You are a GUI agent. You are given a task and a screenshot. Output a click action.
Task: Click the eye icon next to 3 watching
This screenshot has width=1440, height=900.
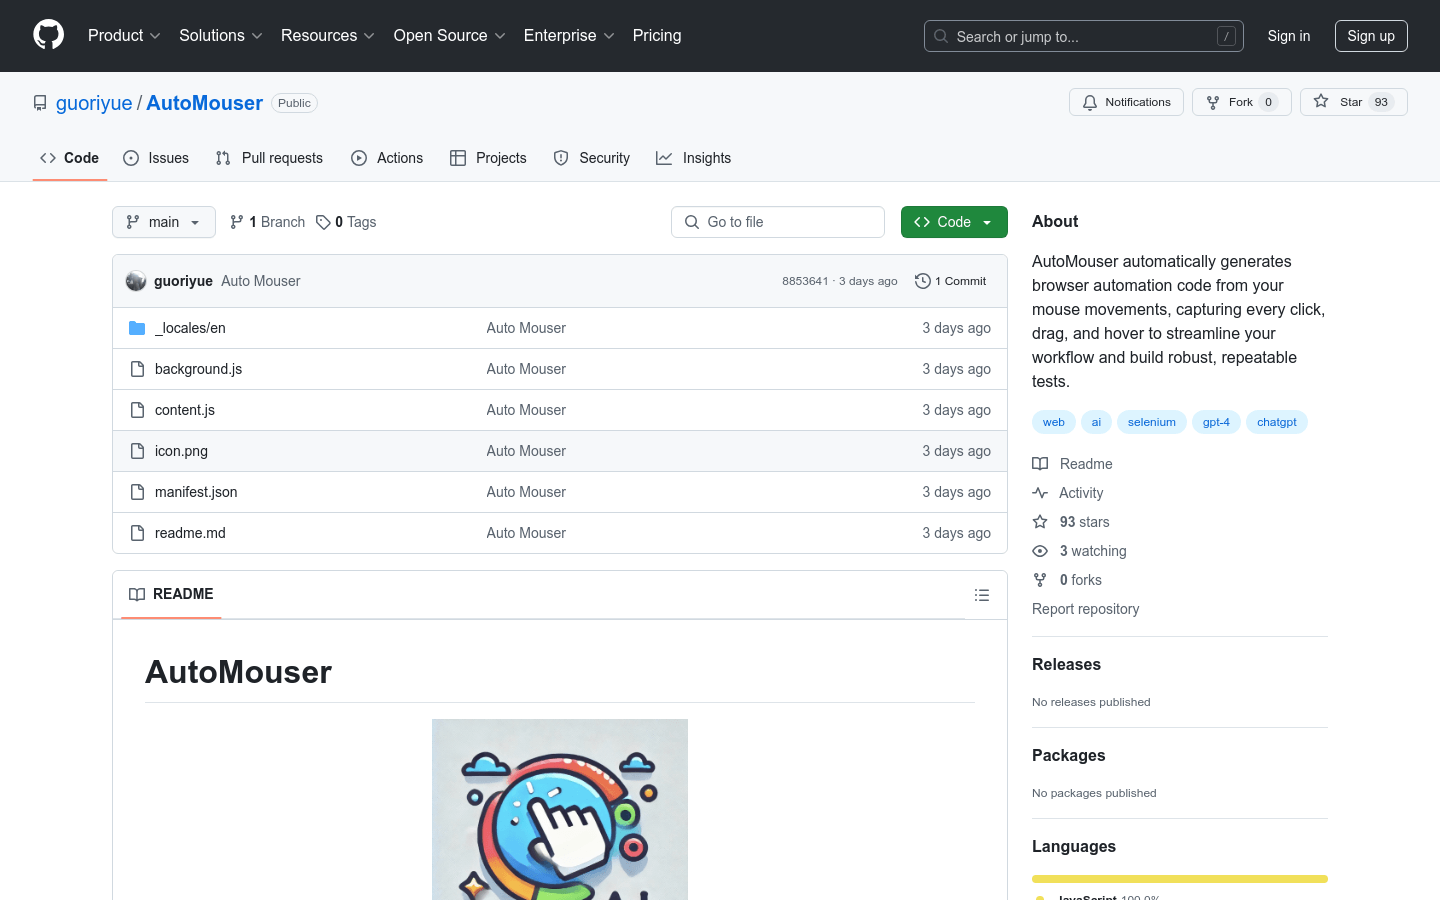[1040, 551]
